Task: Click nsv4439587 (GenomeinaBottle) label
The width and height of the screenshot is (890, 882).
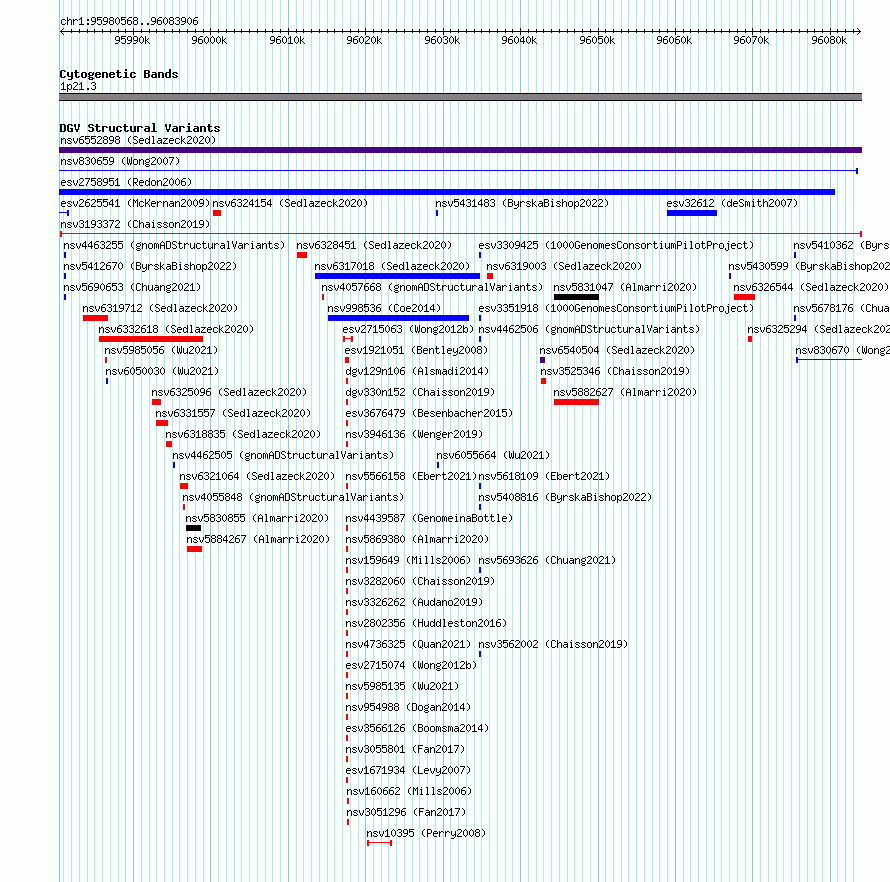Action: pyautogui.click(x=429, y=518)
